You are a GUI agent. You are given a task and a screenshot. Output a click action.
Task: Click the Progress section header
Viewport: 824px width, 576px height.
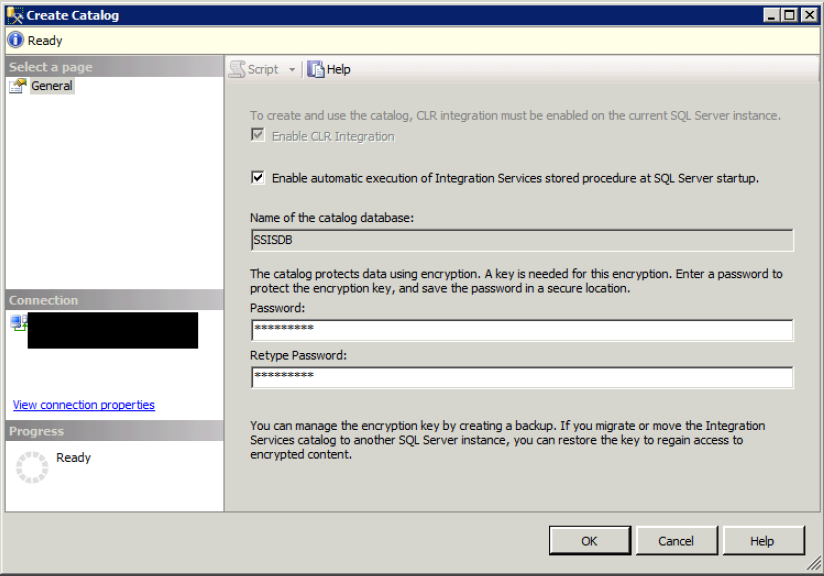tap(115, 431)
